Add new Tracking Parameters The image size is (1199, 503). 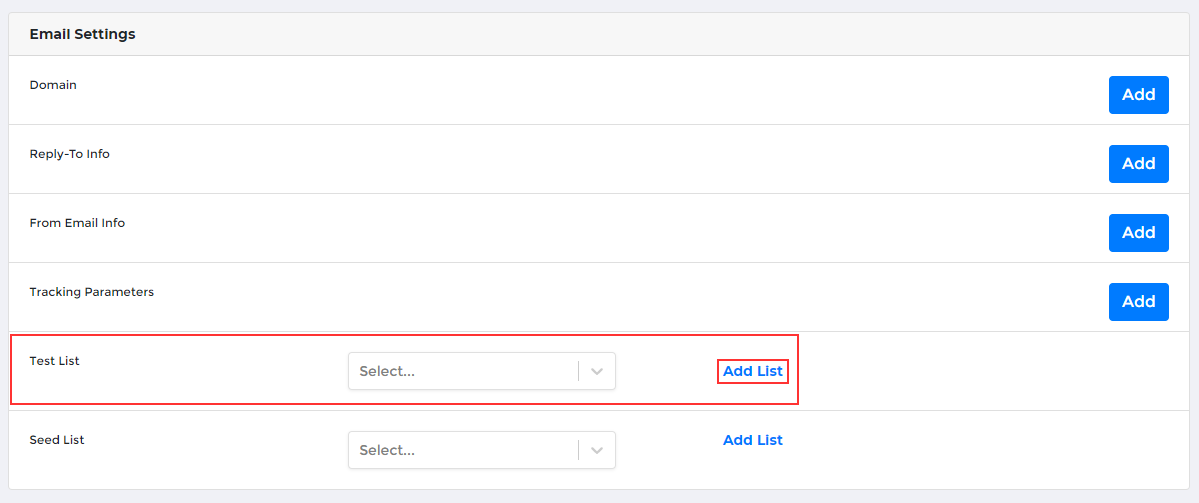point(1138,302)
